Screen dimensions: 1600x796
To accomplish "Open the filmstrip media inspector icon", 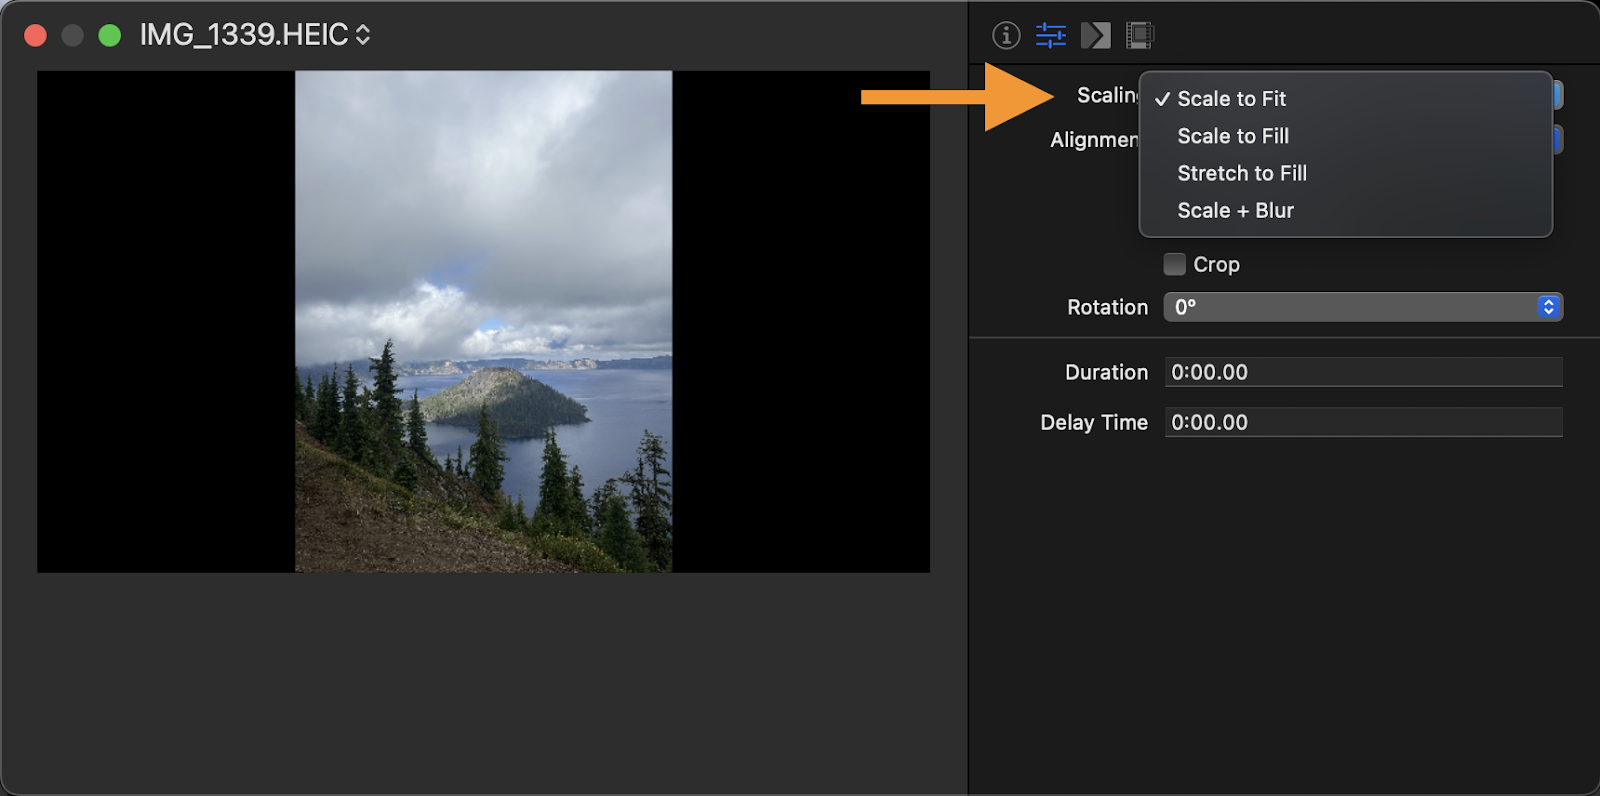I will [1140, 35].
